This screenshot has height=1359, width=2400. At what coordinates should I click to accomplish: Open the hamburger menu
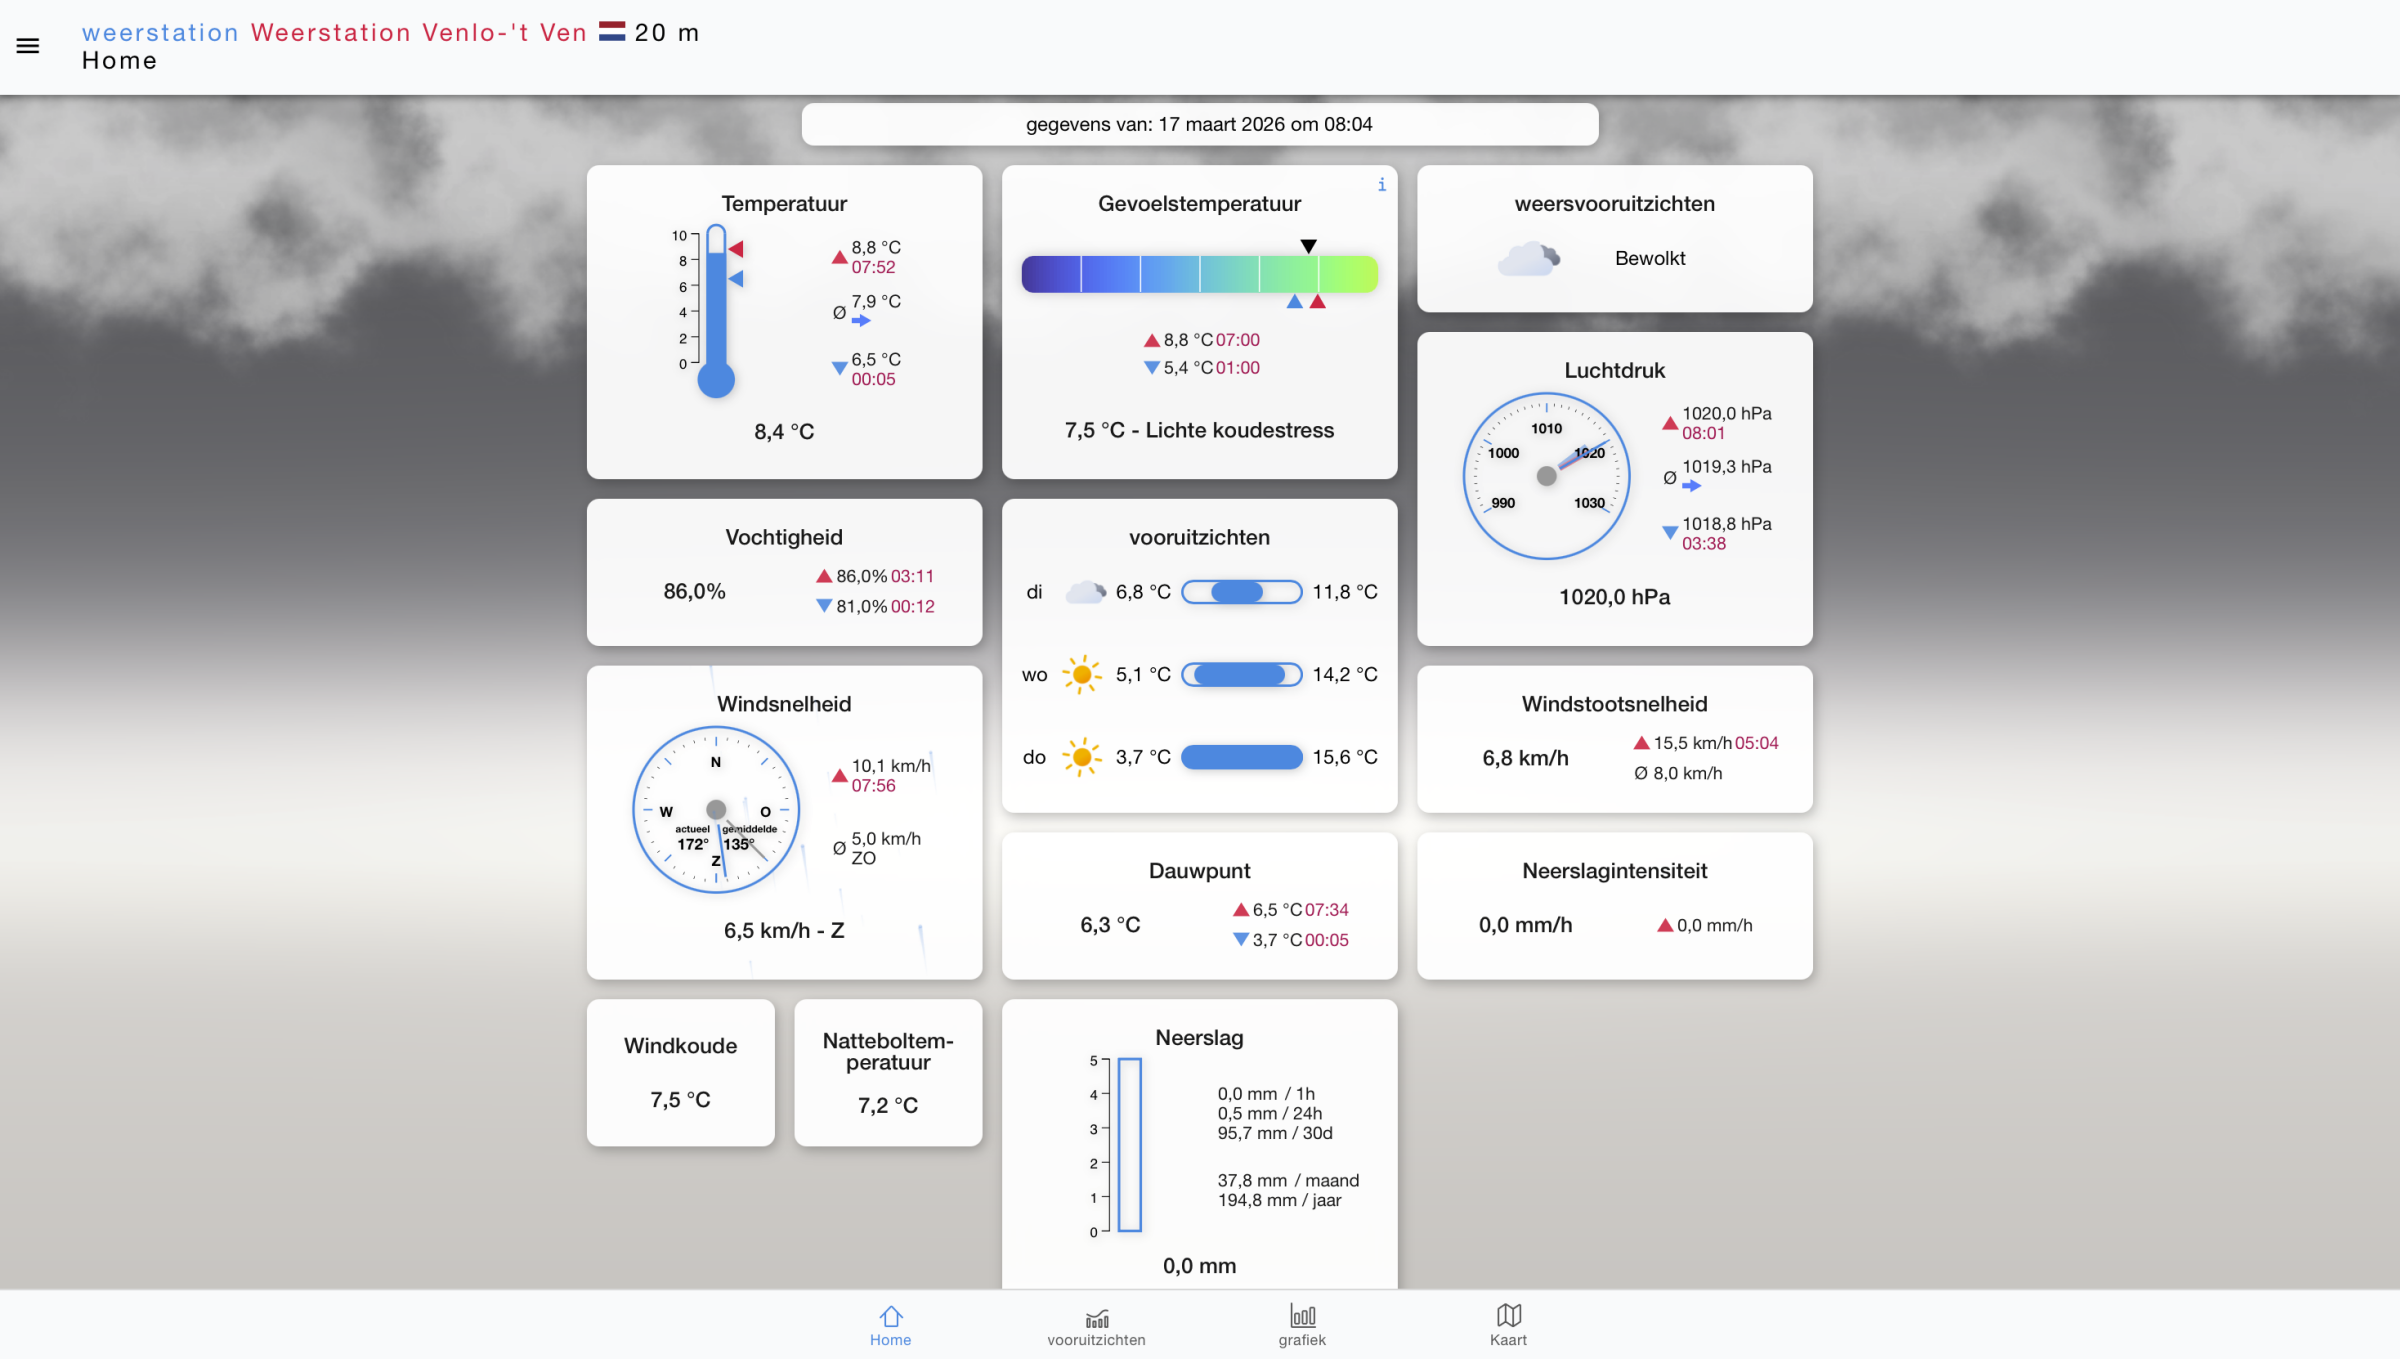28,46
